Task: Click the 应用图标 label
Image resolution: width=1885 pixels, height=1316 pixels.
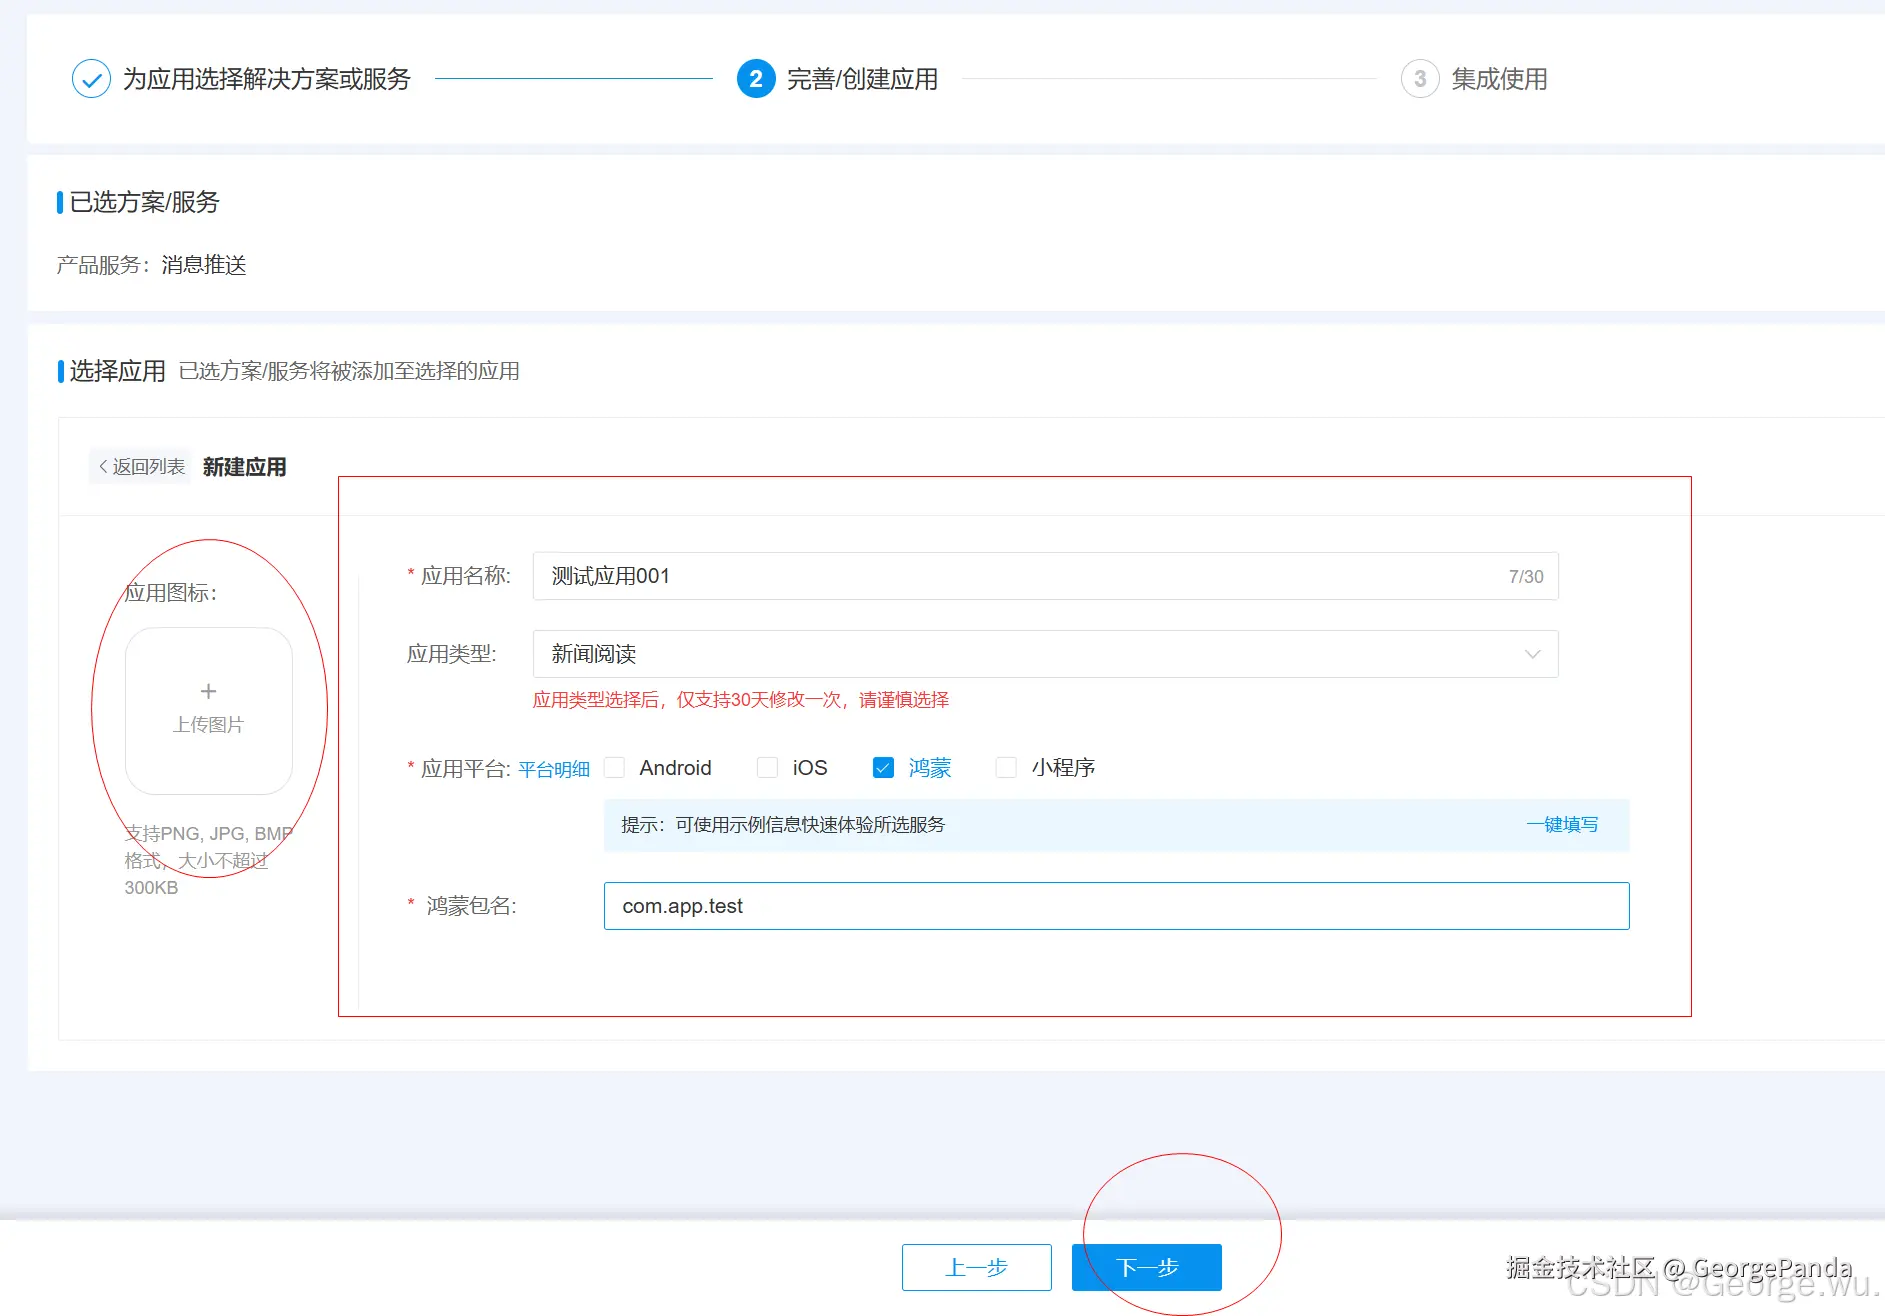Action: pyautogui.click(x=171, y=593)
